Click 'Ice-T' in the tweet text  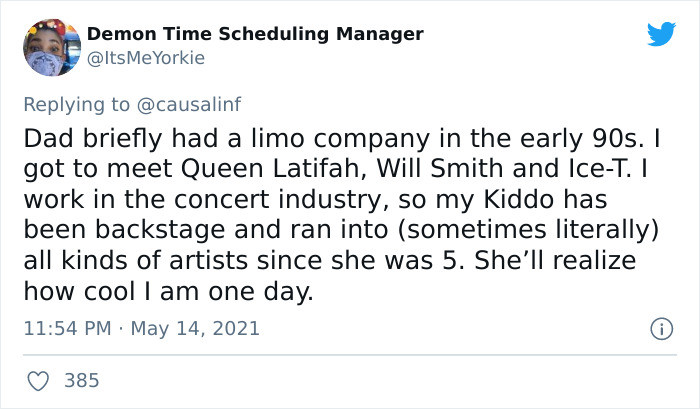(600, 169)
